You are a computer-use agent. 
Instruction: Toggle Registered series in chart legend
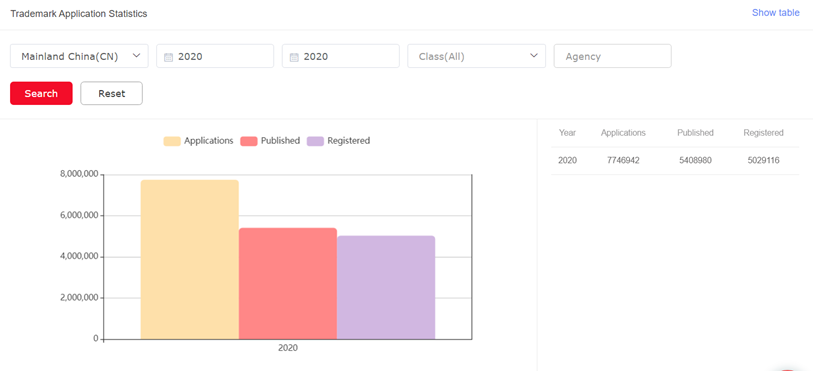tap(339, 141)
